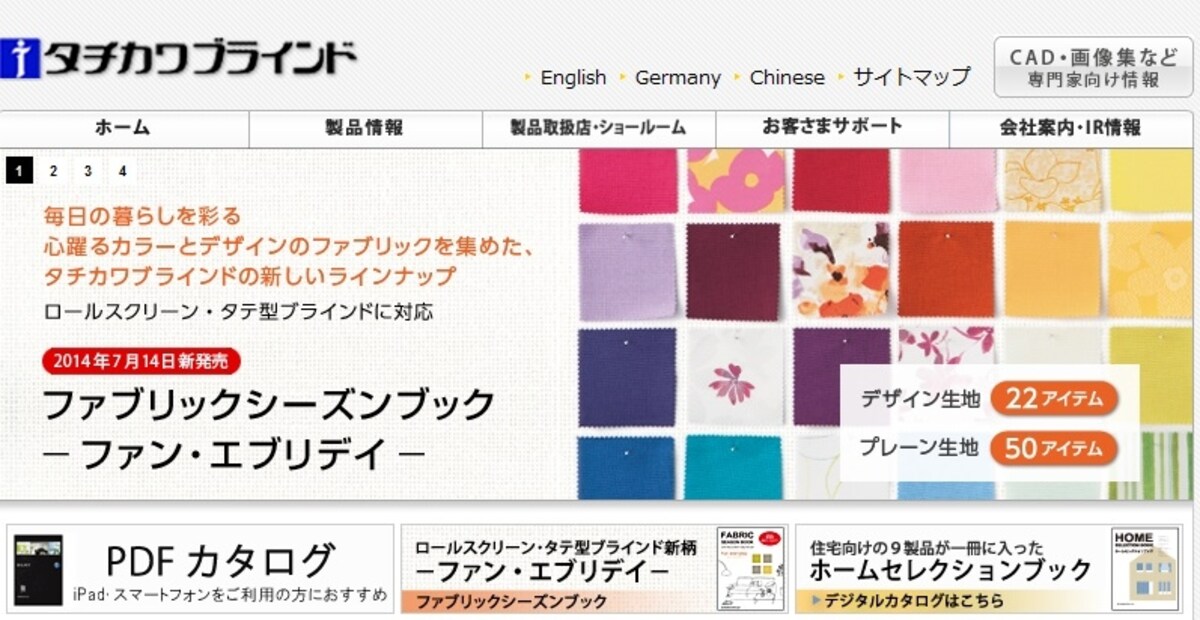Click the tablet icon in PDF catalog banner
1200x620 pixels.
(39, 569)
